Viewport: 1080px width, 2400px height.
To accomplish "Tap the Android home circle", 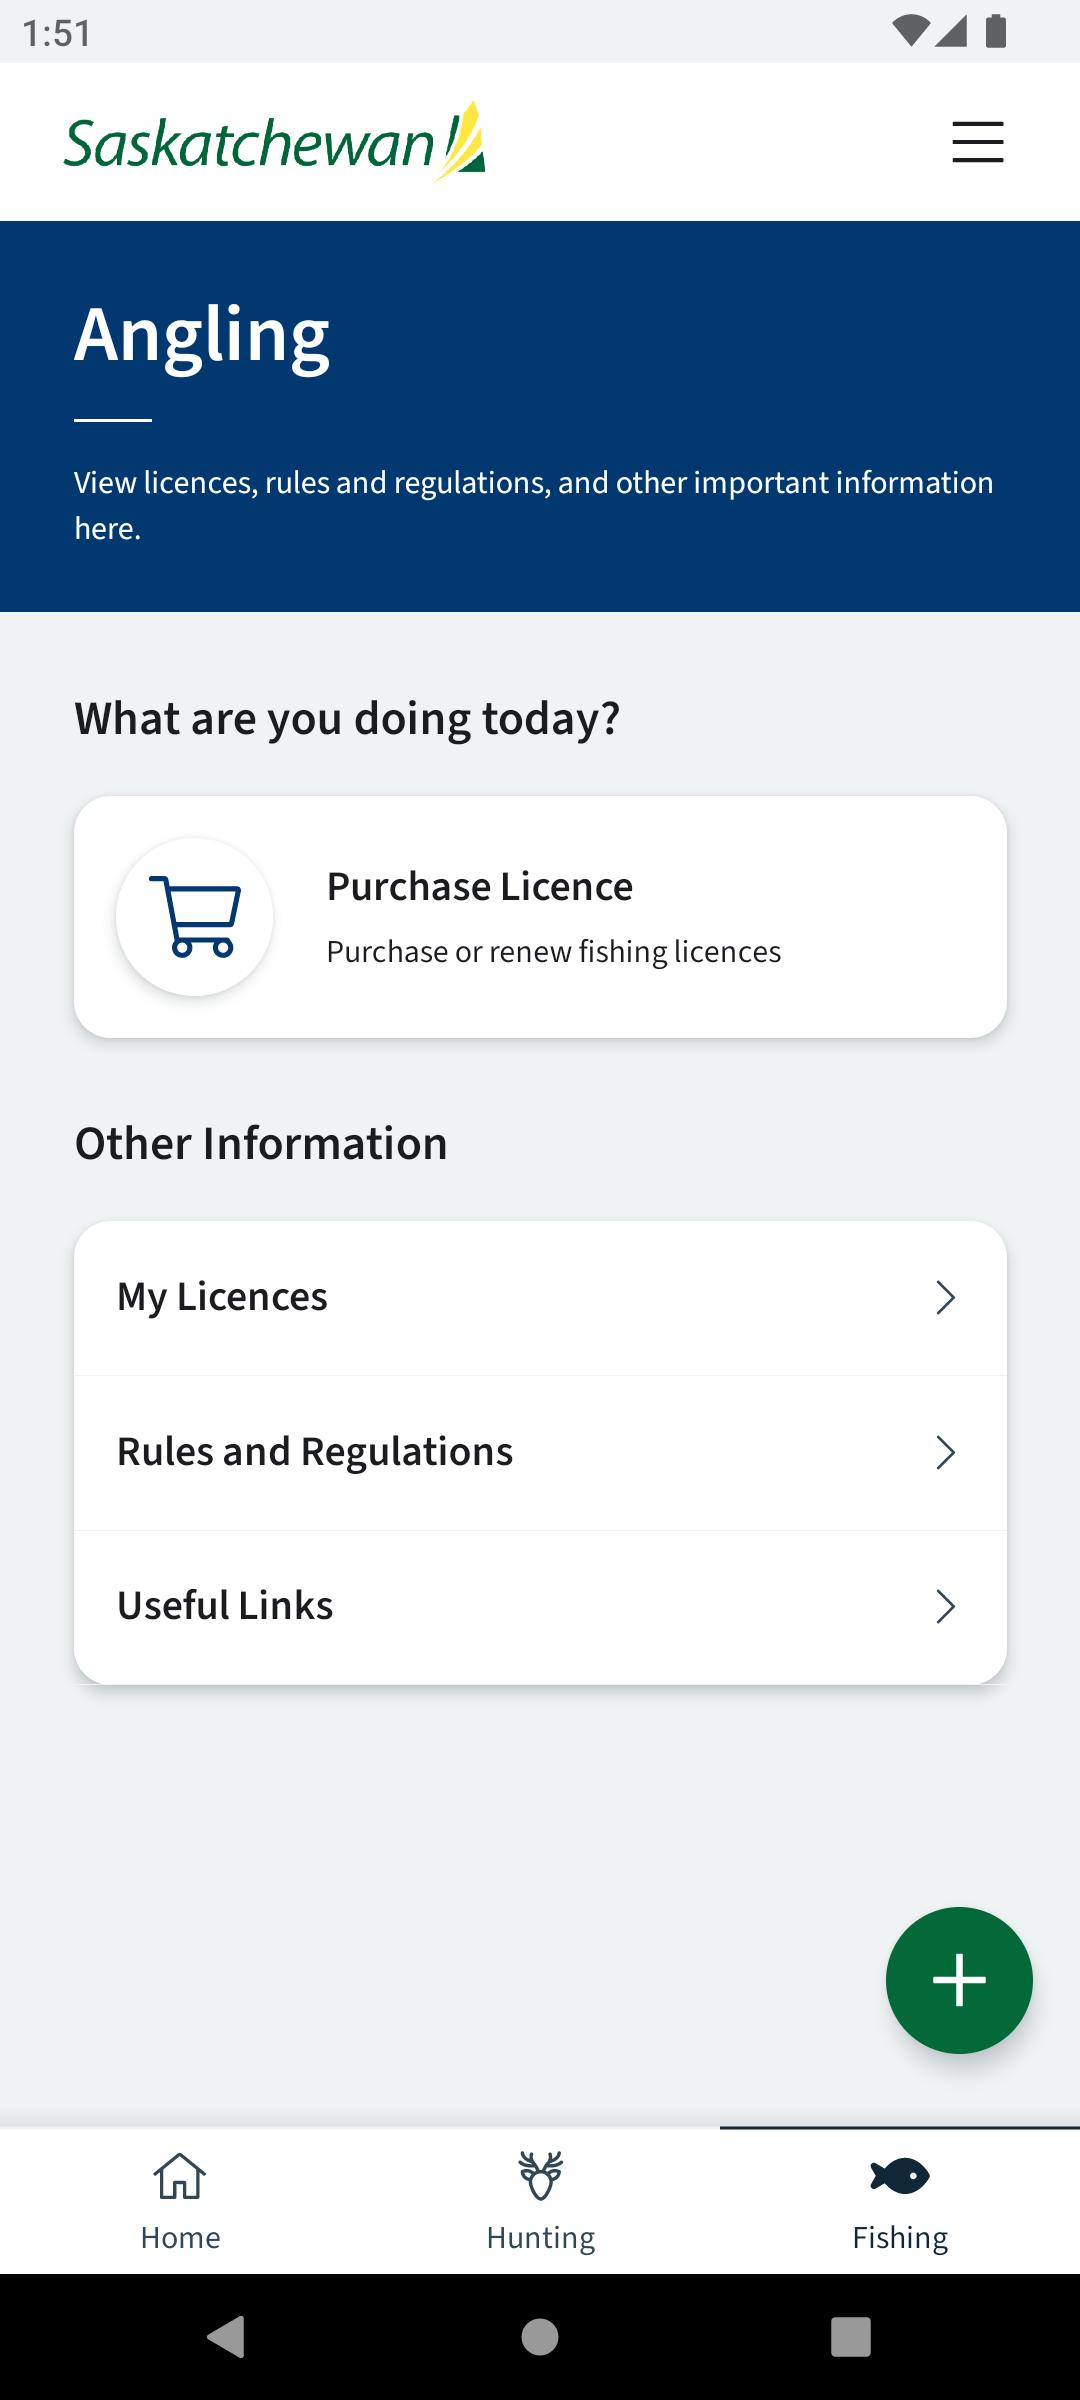I will [540, 2337].
